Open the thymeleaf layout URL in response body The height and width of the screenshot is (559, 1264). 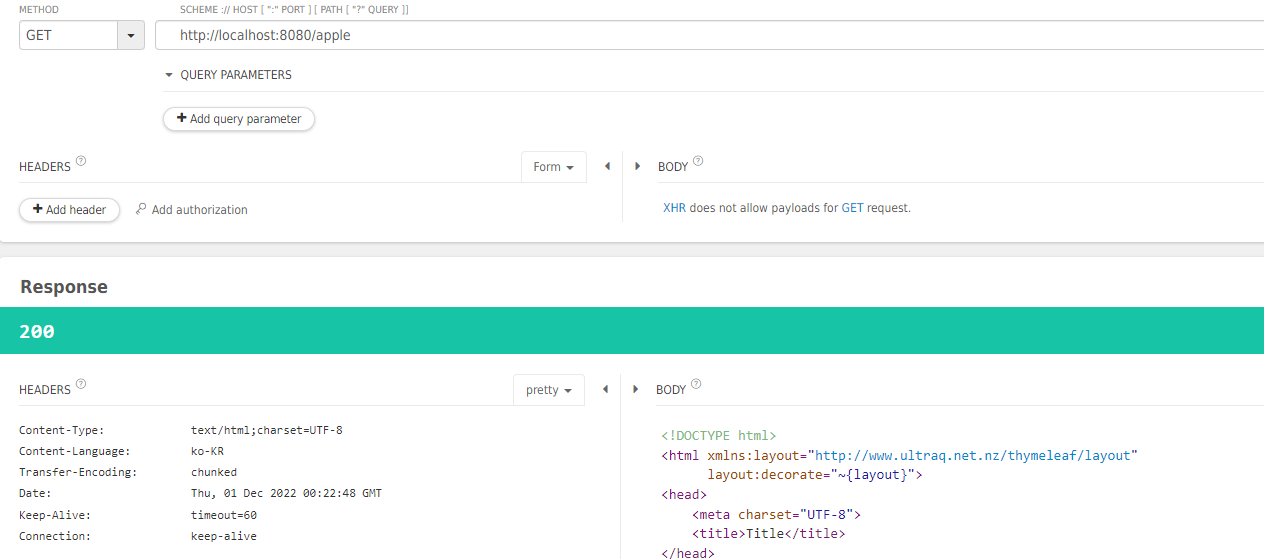(973, 455)
